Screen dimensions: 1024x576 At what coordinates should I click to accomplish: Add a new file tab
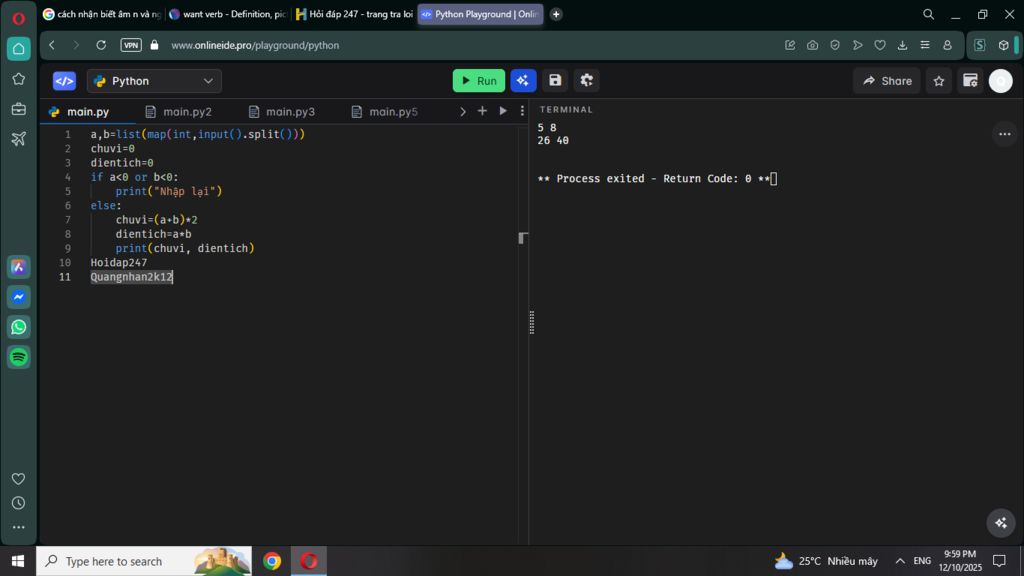(x=482, y=112)
